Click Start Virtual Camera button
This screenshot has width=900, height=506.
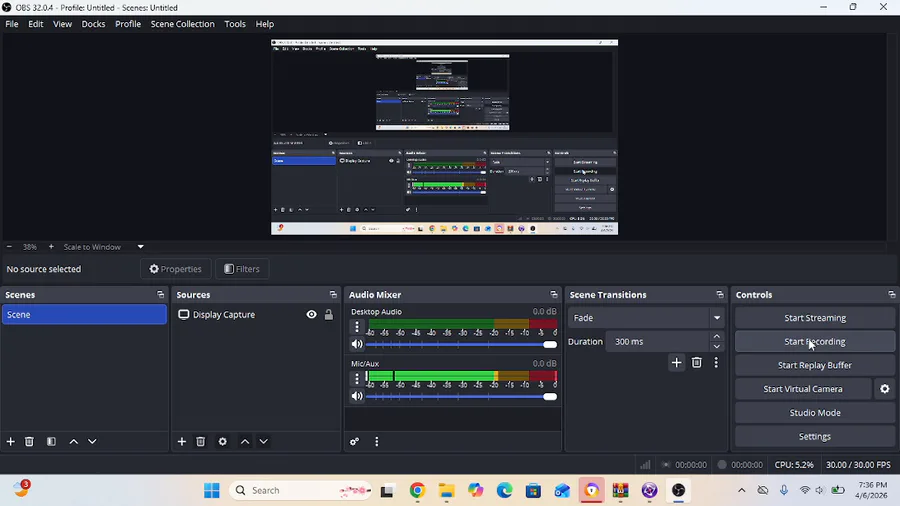[x=802, y=389]
